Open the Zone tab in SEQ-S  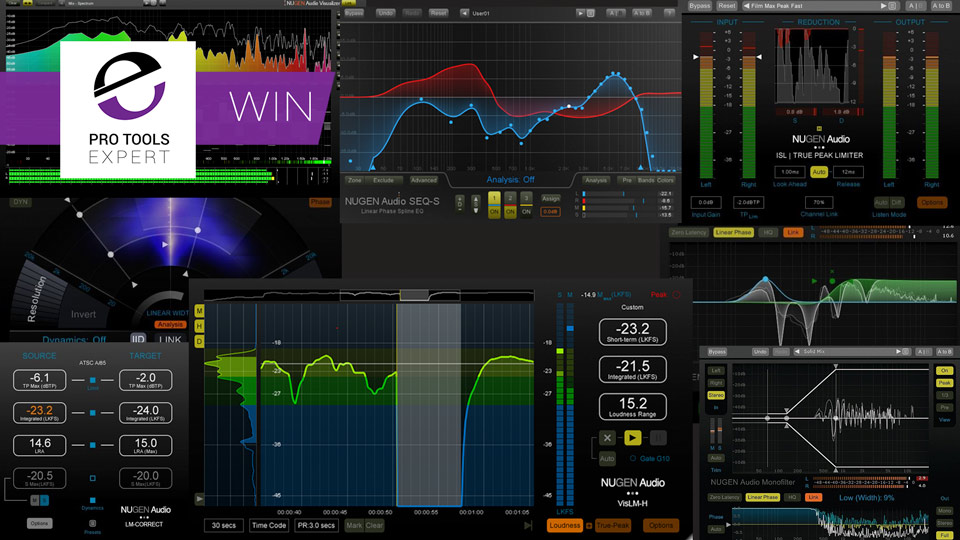click(354, 181)
